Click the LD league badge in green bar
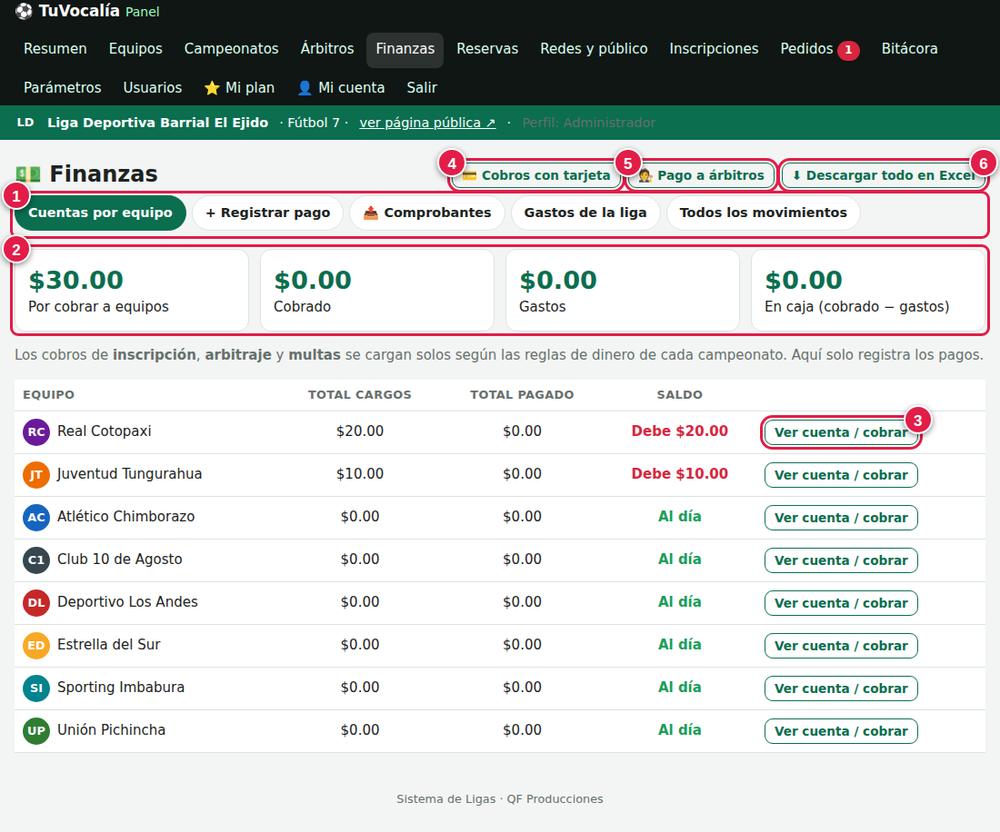1000x832 pixels. coord(26,122)
